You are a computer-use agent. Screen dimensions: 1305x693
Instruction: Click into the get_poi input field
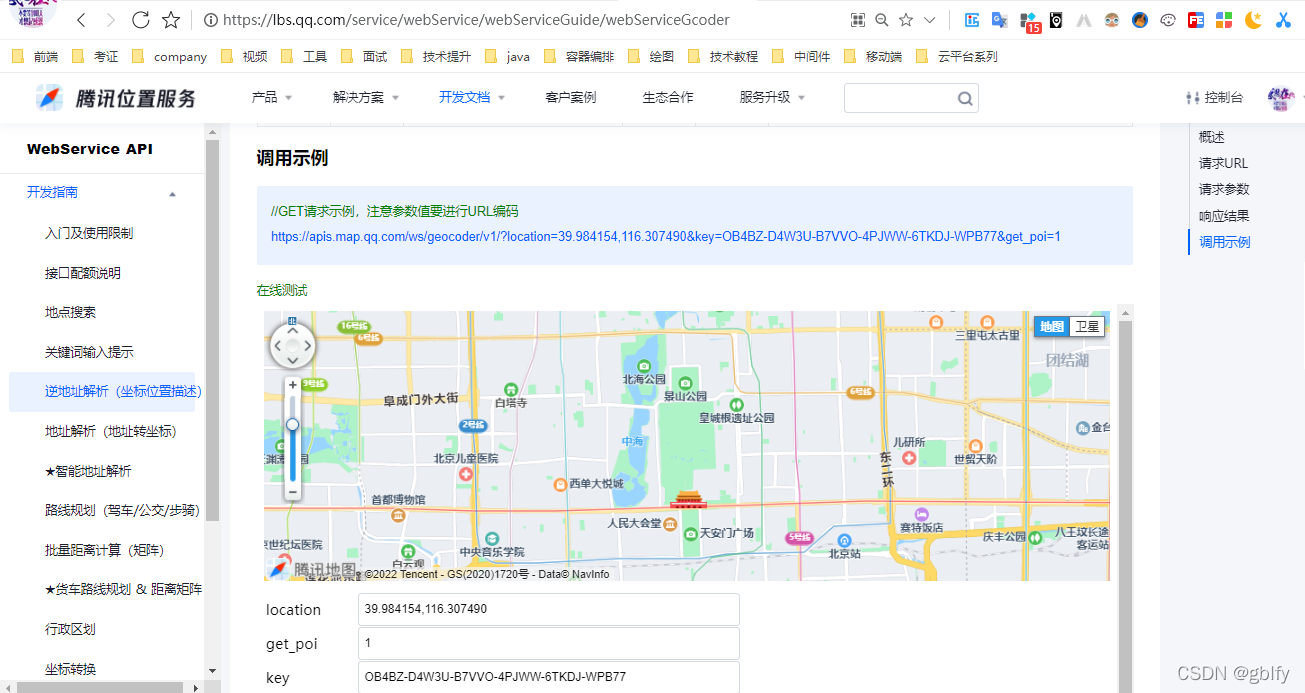[x=548, y=643]
